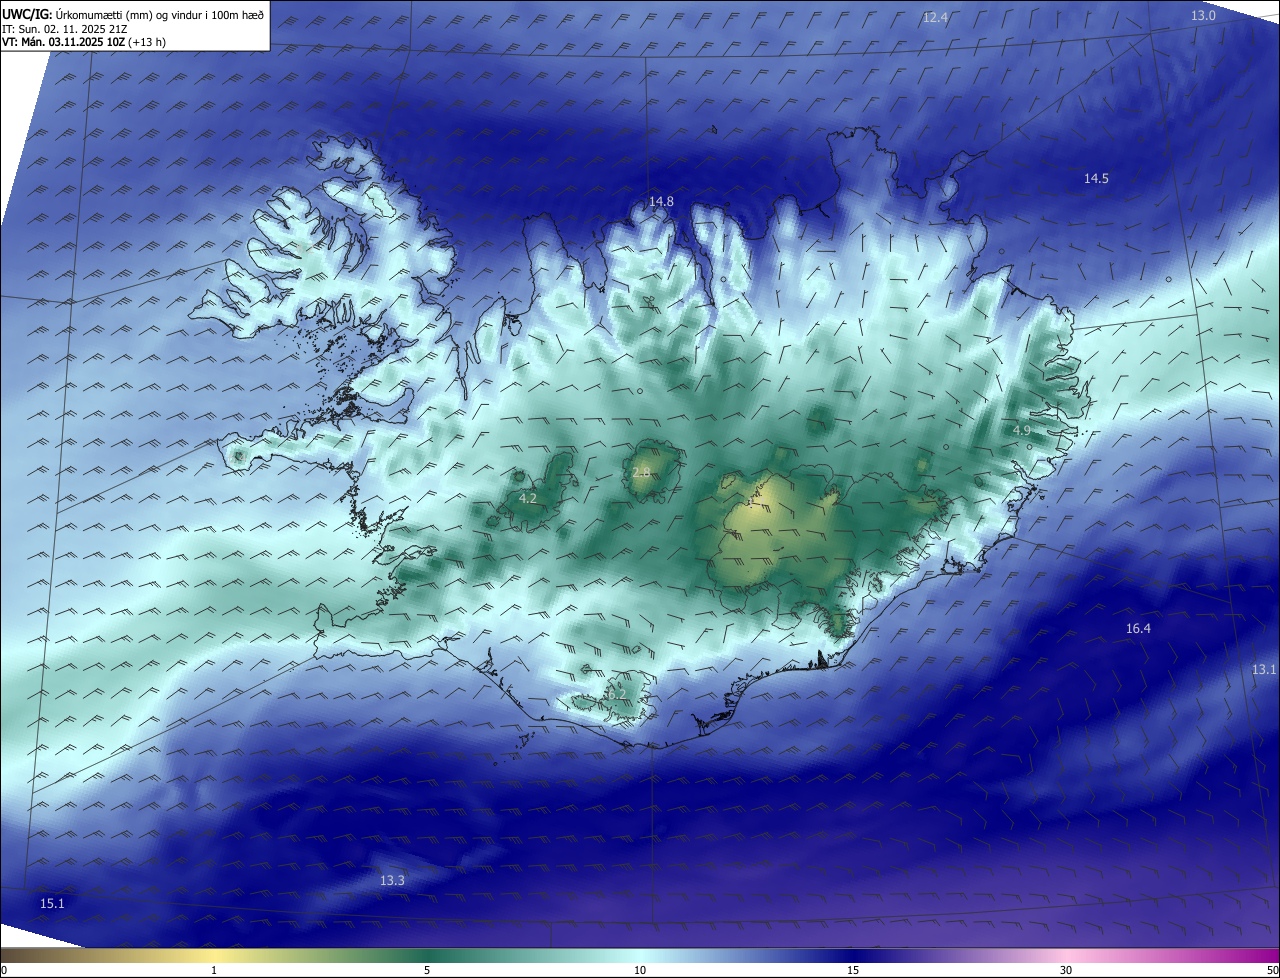
Task: Click the colour scale tick label 5
Action: [427, 970]
